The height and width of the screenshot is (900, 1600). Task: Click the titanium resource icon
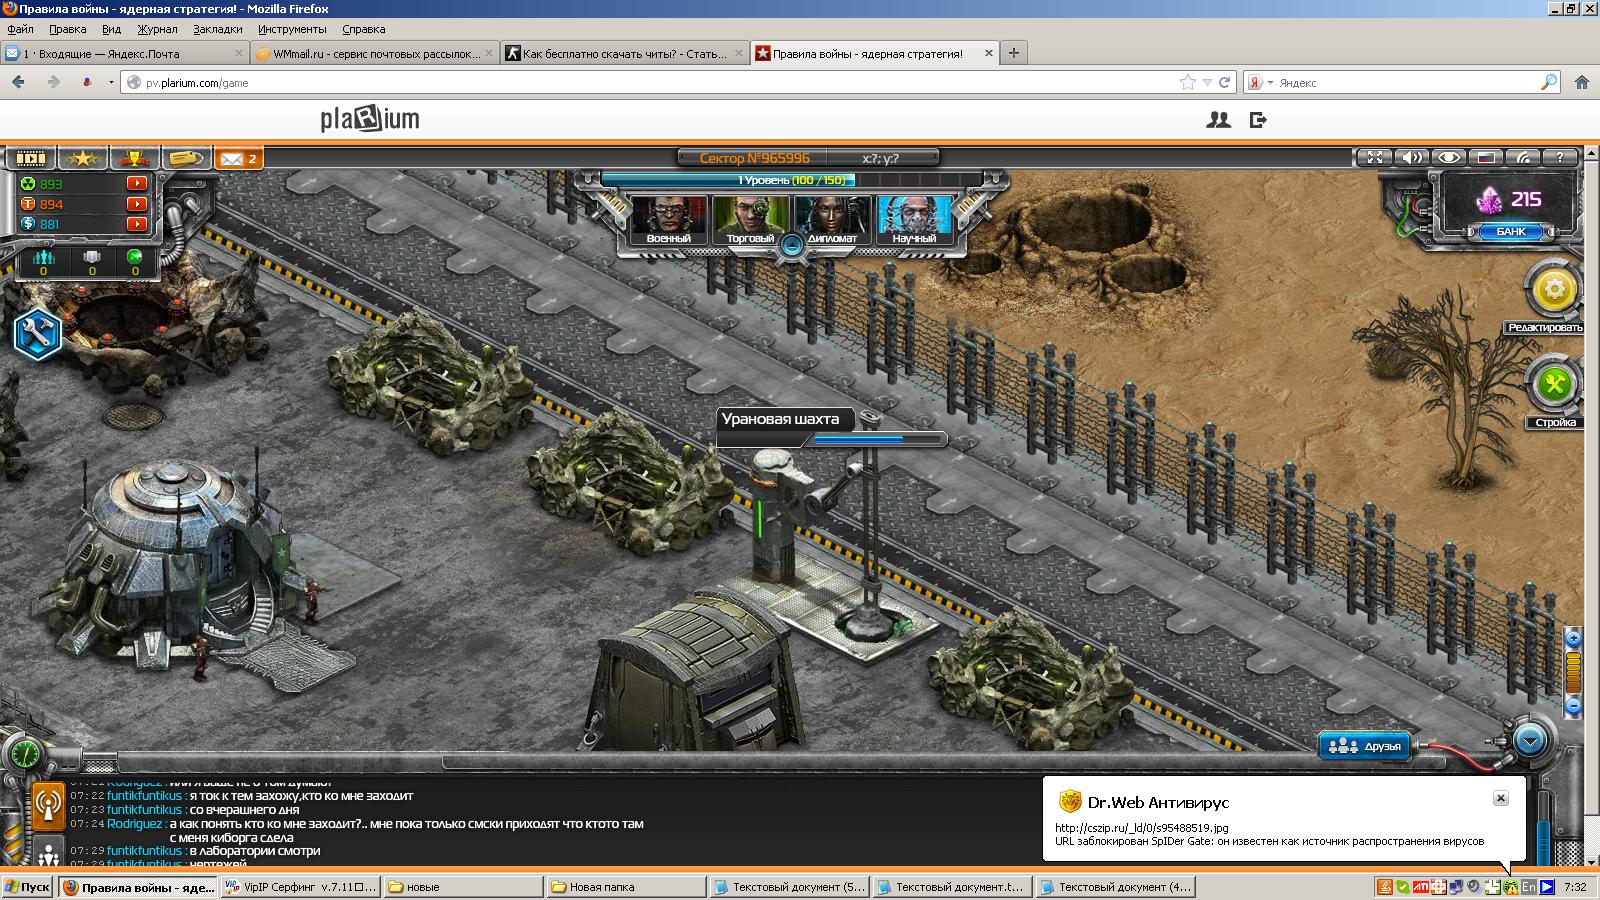pos(28,204)
